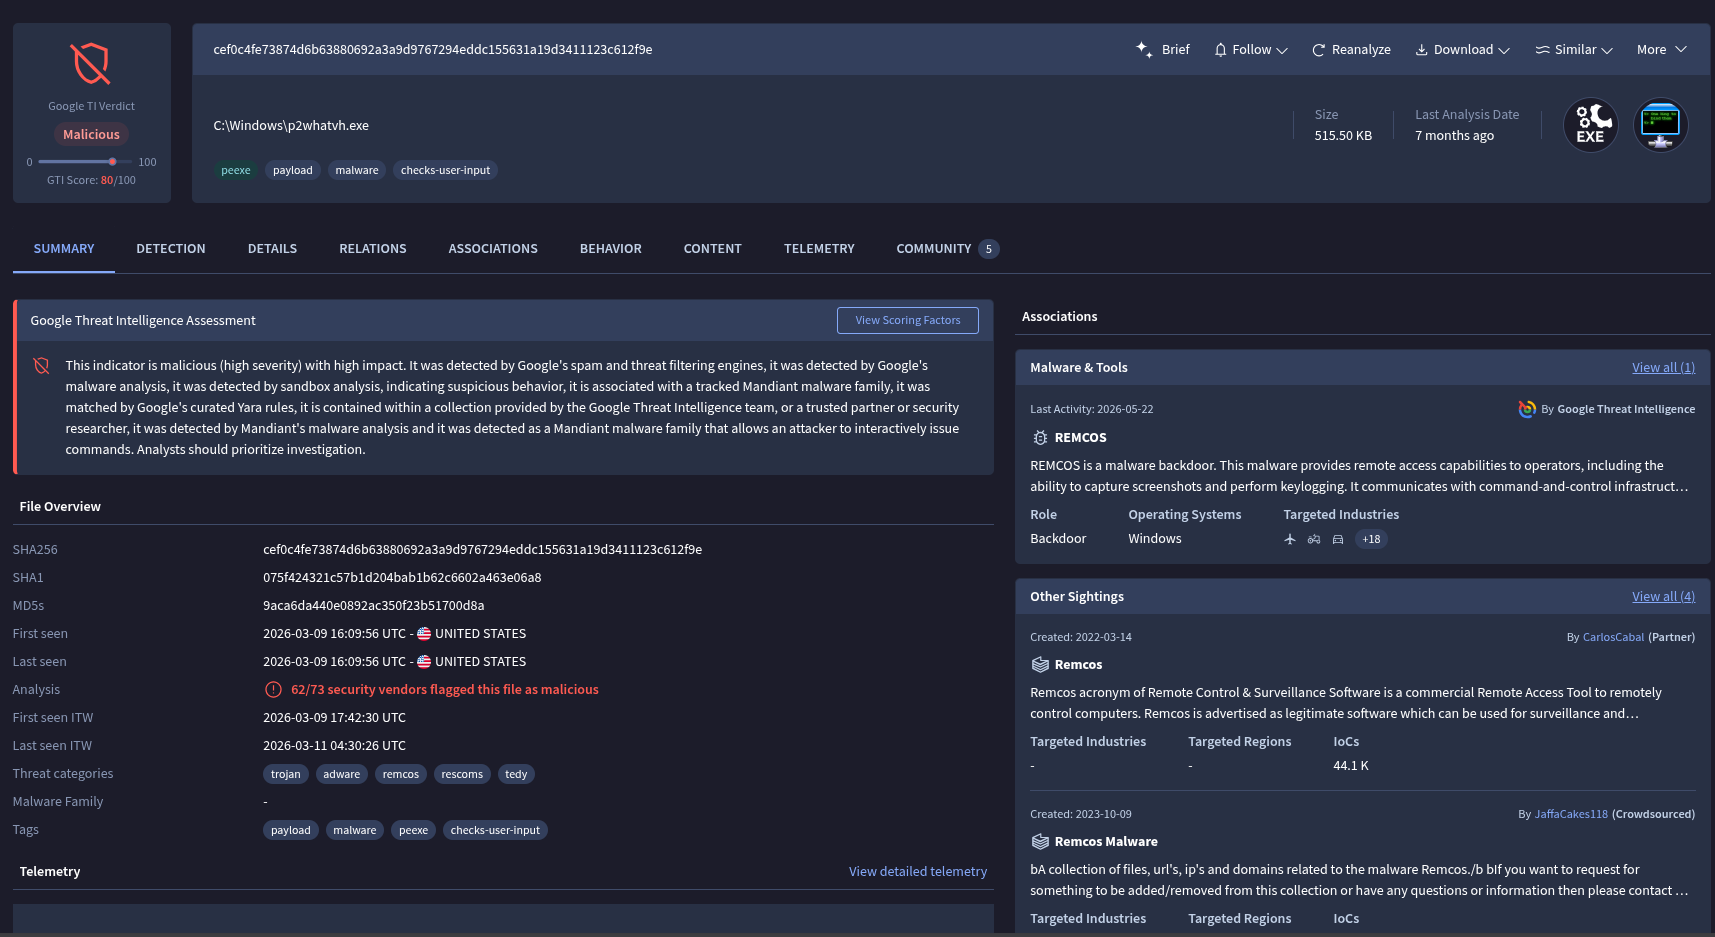Click the trojan threat category tag

(285, 775)
